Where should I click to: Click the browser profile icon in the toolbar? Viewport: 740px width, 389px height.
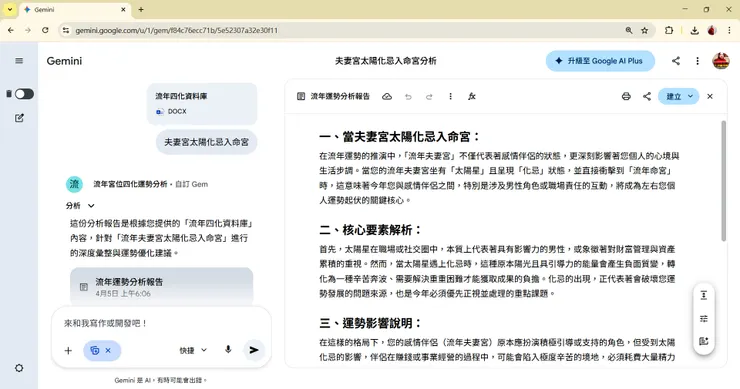(x=712, y=30)
